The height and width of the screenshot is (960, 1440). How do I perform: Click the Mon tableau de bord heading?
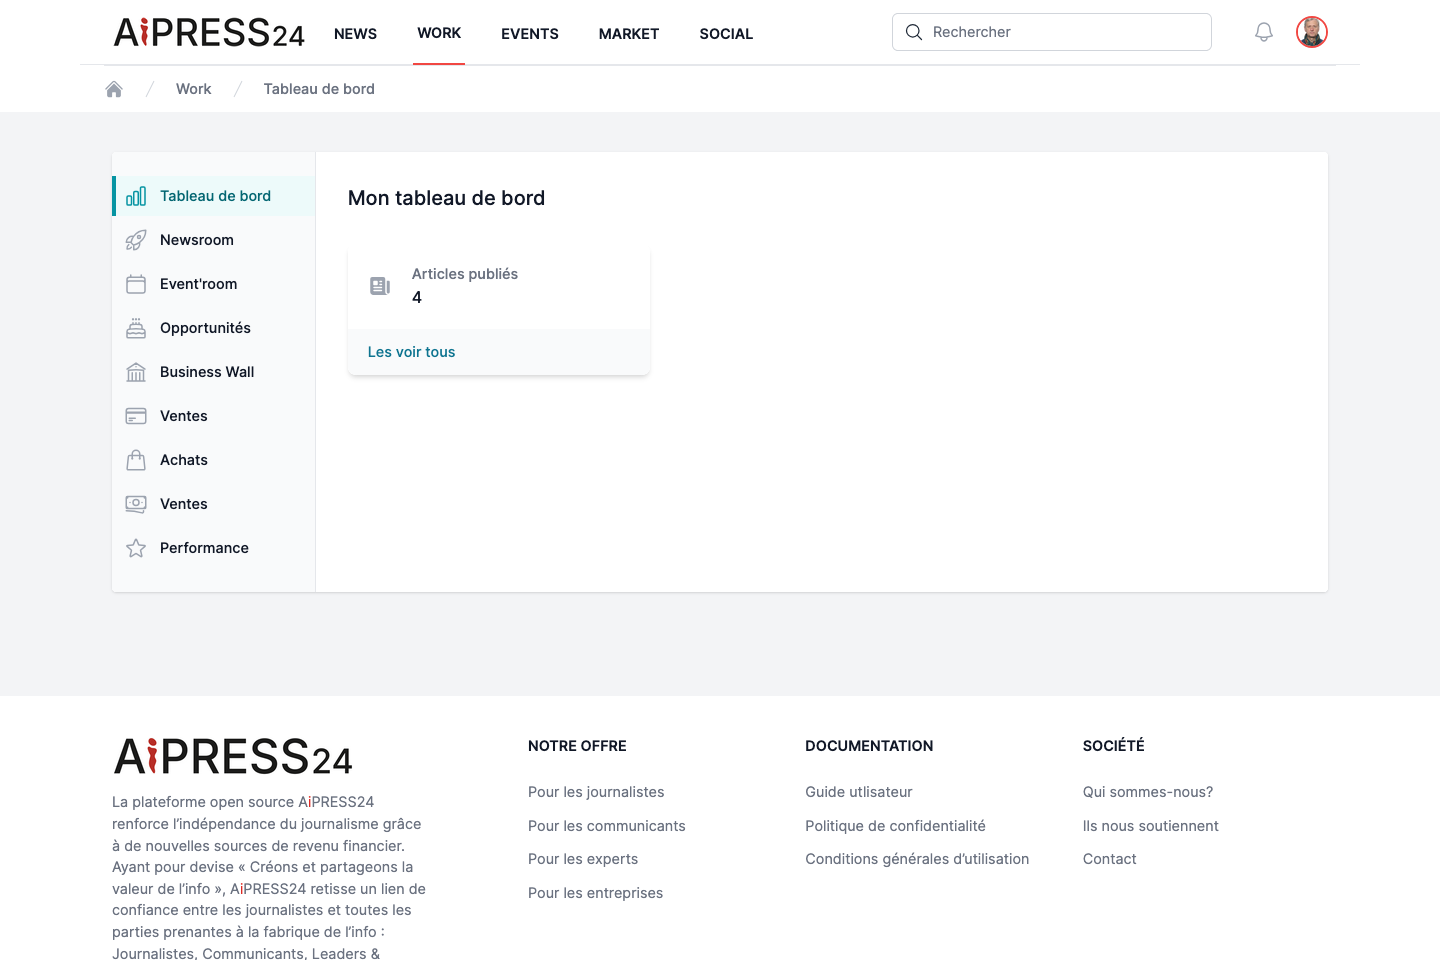point(446,198)
